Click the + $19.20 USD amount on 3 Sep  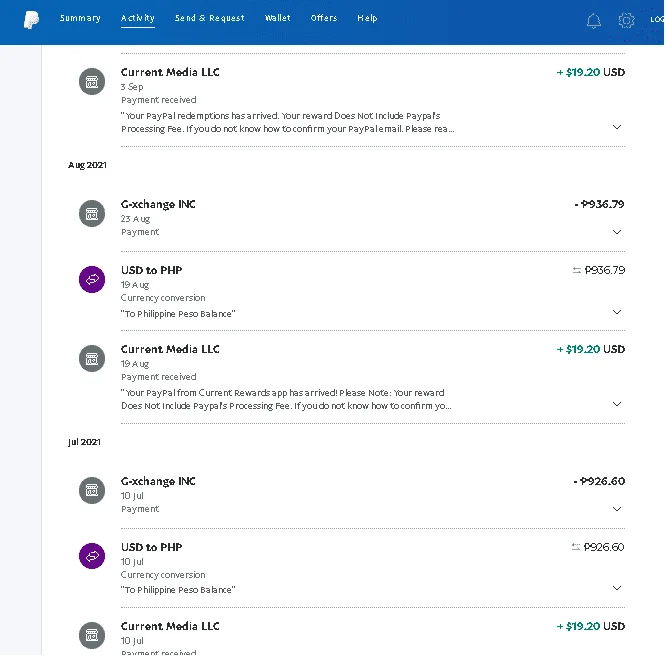click(x=591, y=72)
